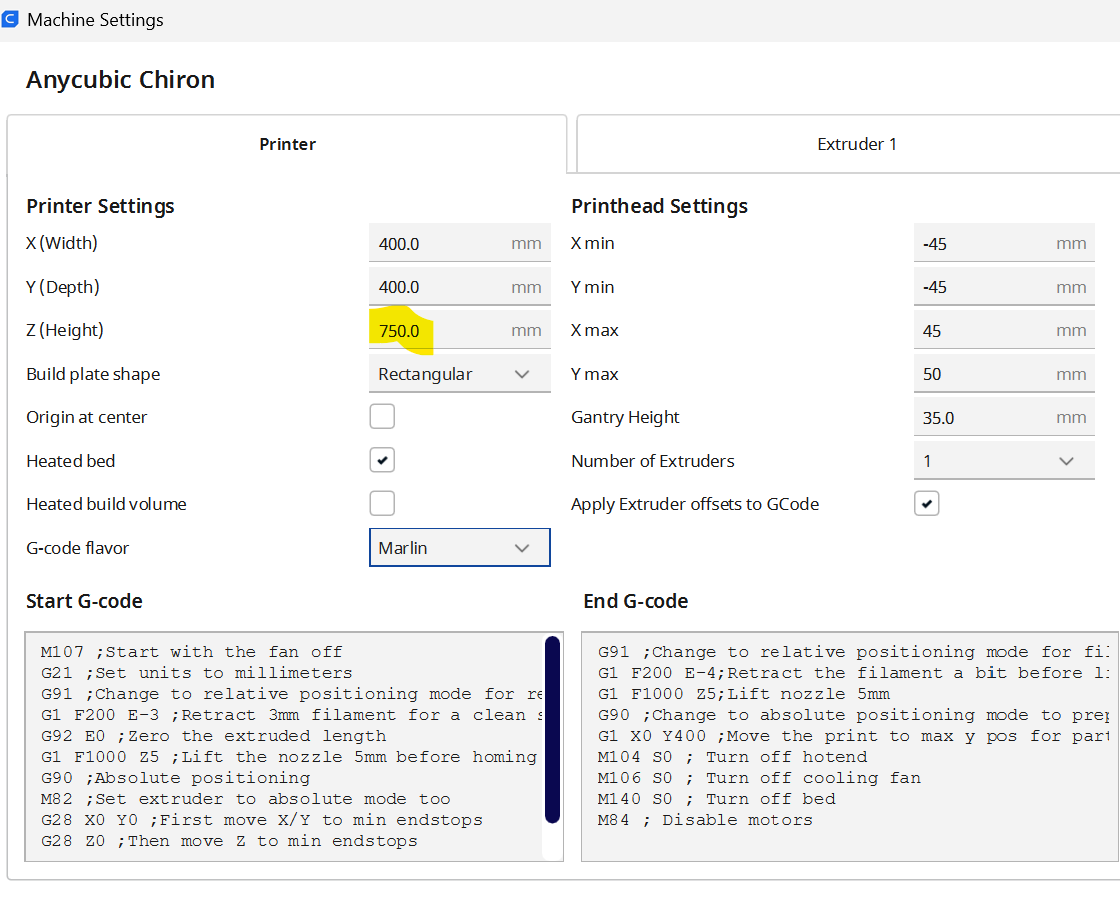Enable Heated build volume
Image resolution: width=1120 pixels, height=910 pixels.
tap(382, 503)
